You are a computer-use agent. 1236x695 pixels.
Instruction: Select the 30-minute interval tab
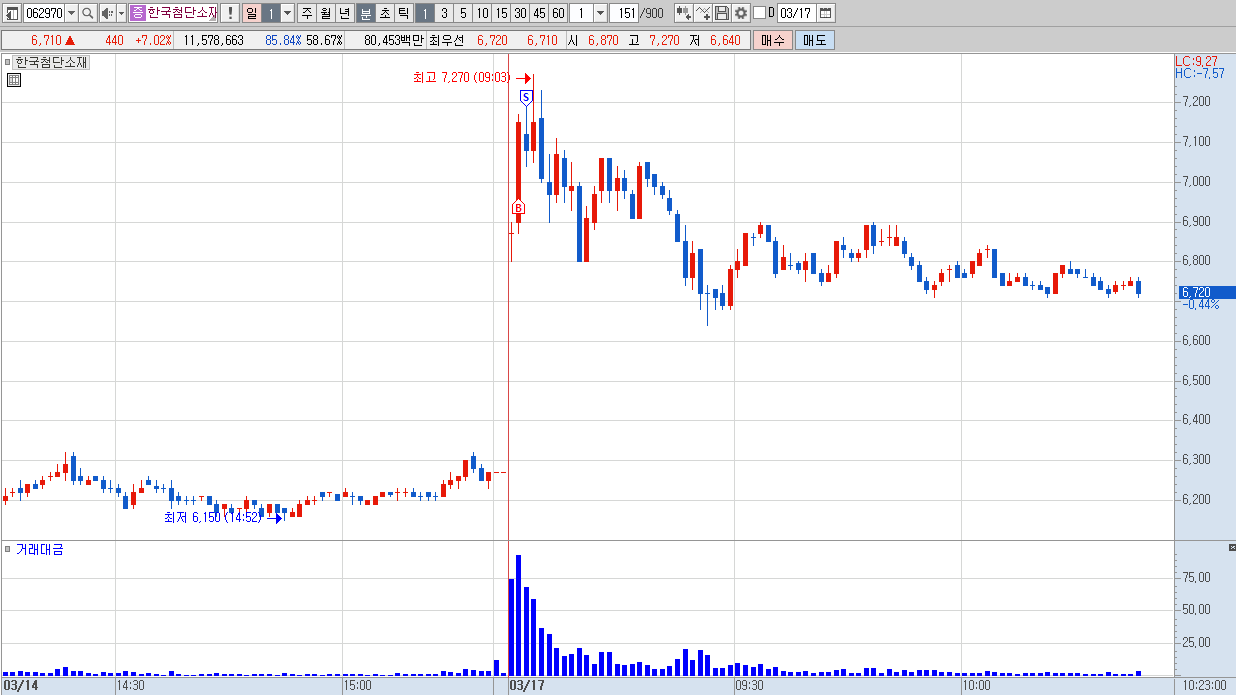520,13
